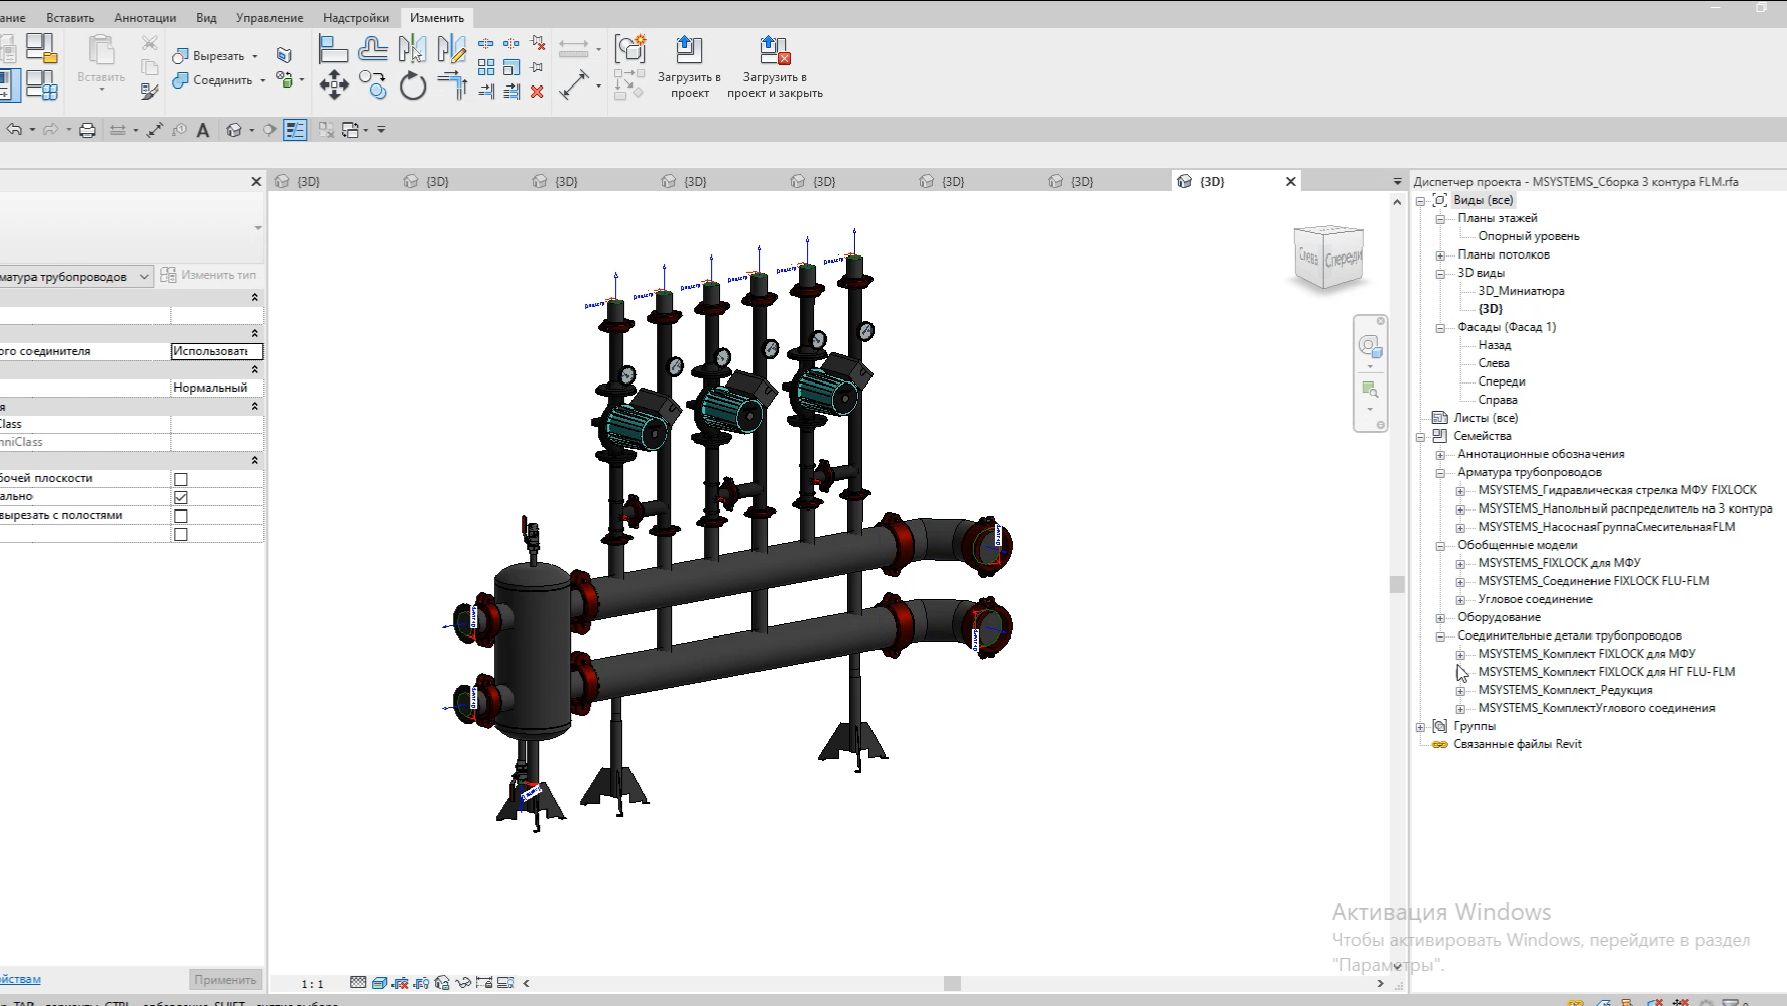This screenshot has width=1787, height=1006.
Task: Activate the Rotate tool
Action: (x=413, y=86)
